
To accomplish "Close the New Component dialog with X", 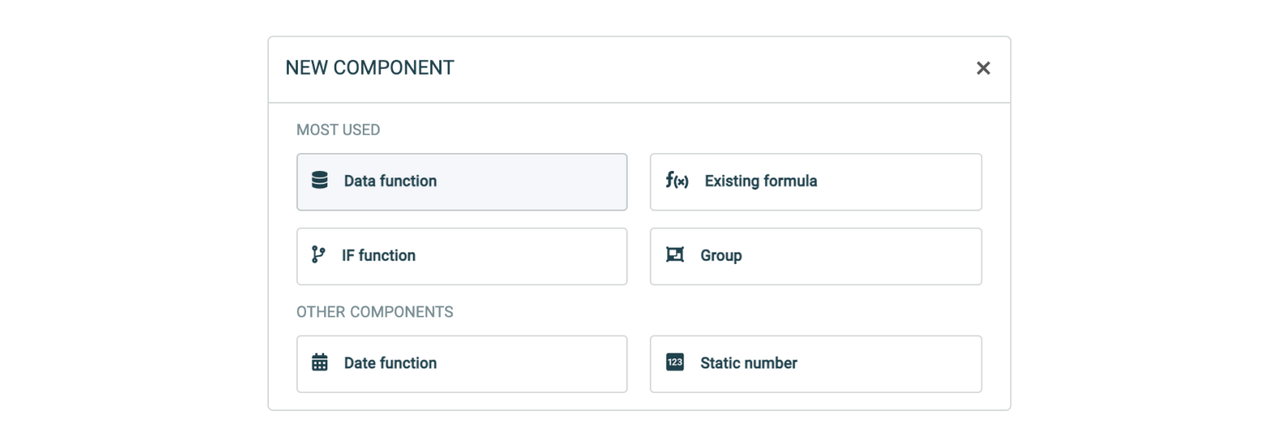I will pyautogui.click(x=983, y=68).
